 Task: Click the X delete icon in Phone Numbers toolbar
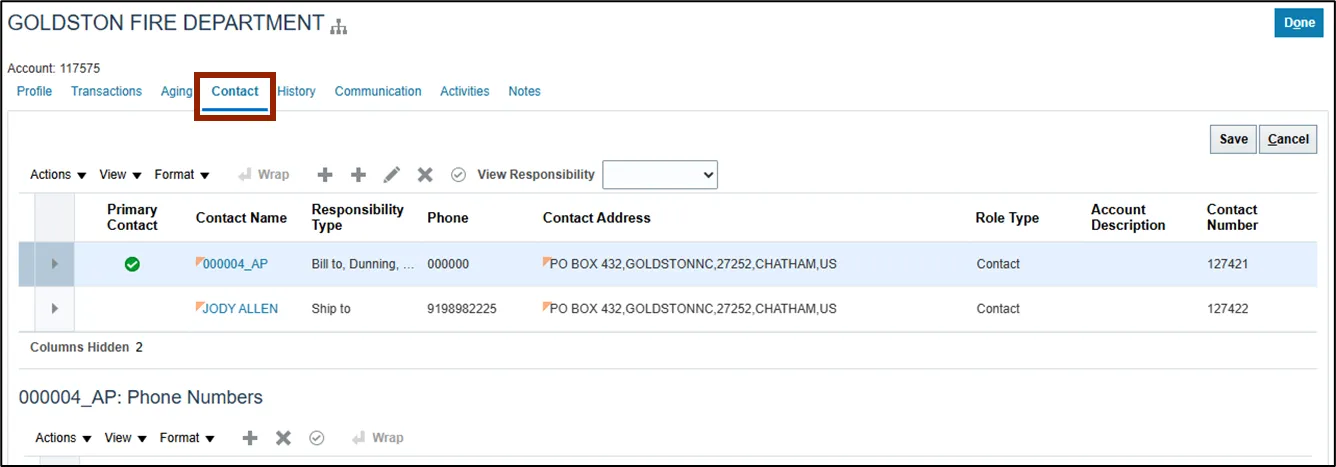click(x=283, y=438)
